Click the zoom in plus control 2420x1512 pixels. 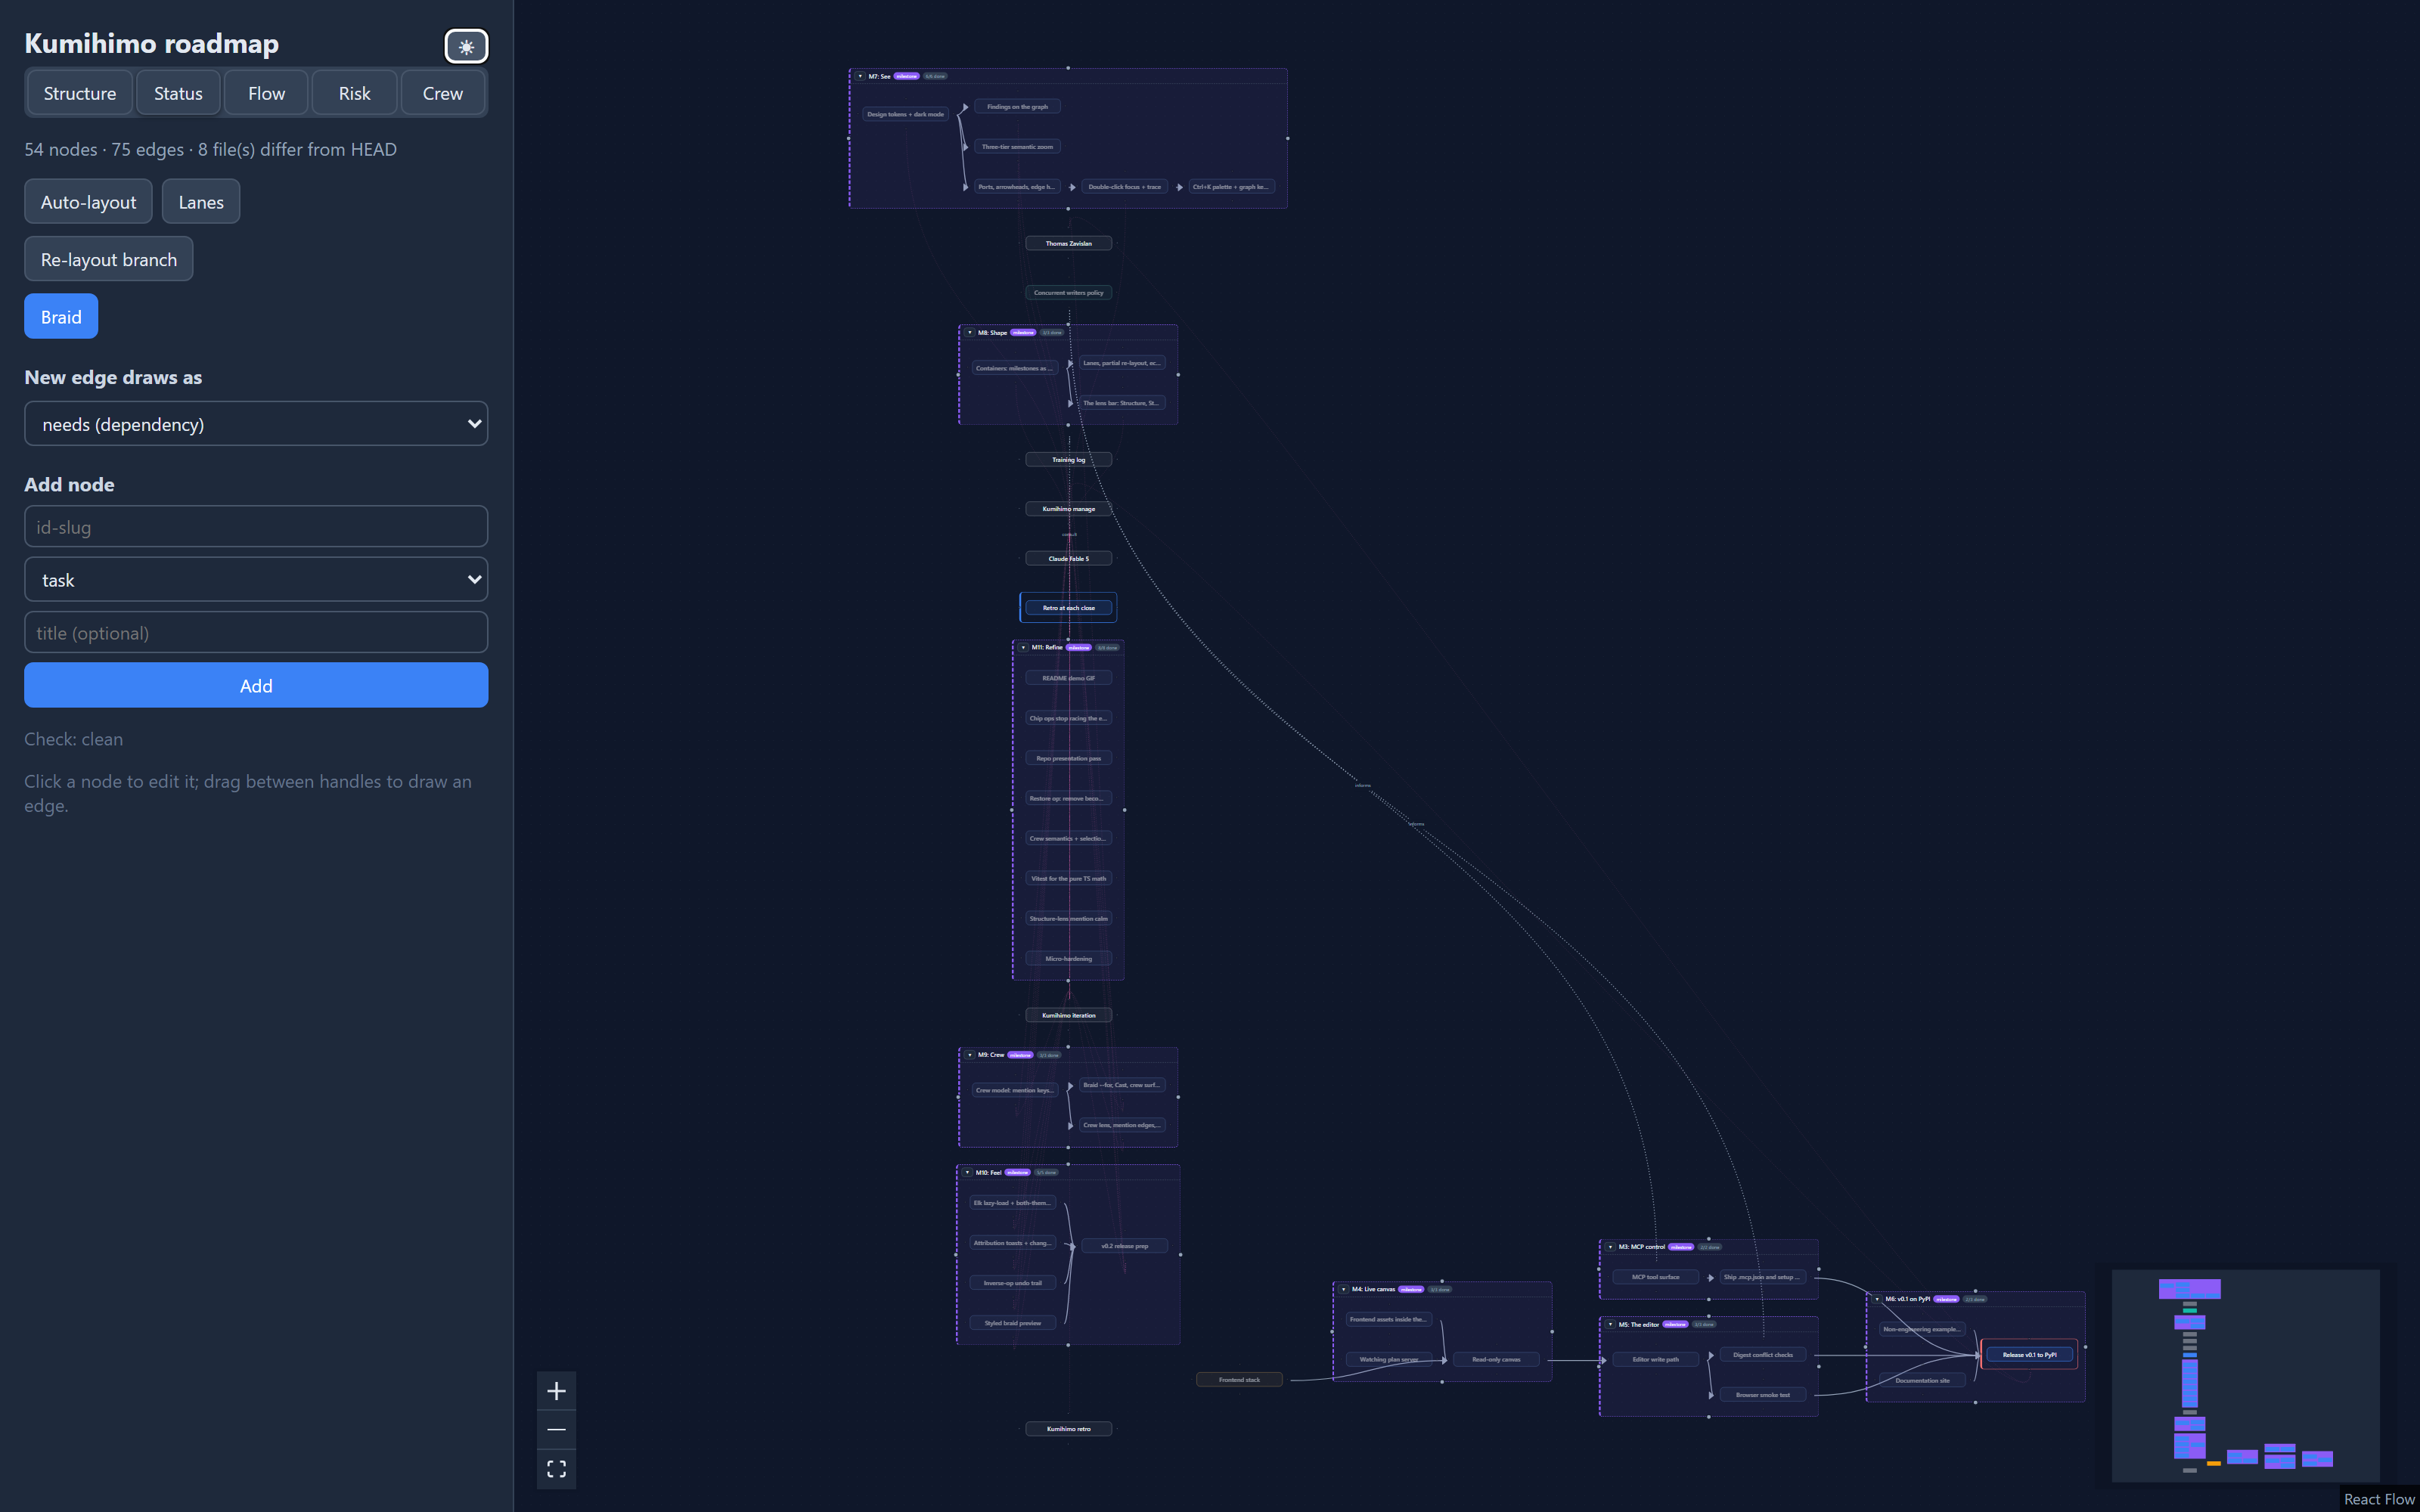[x=556, y=1391]
